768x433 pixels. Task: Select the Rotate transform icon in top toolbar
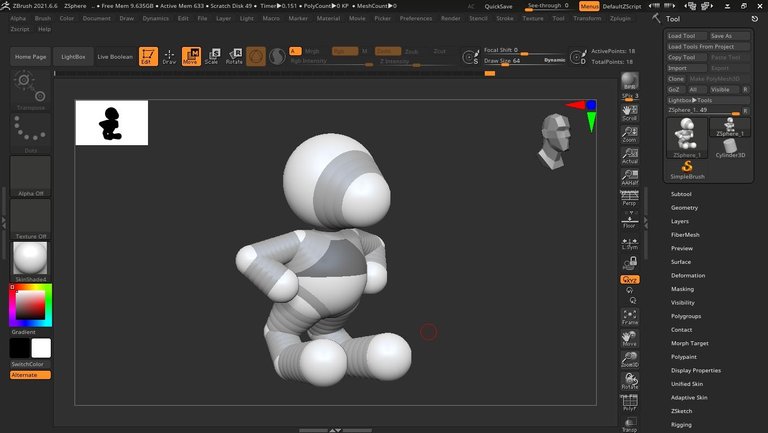[234, 56]
